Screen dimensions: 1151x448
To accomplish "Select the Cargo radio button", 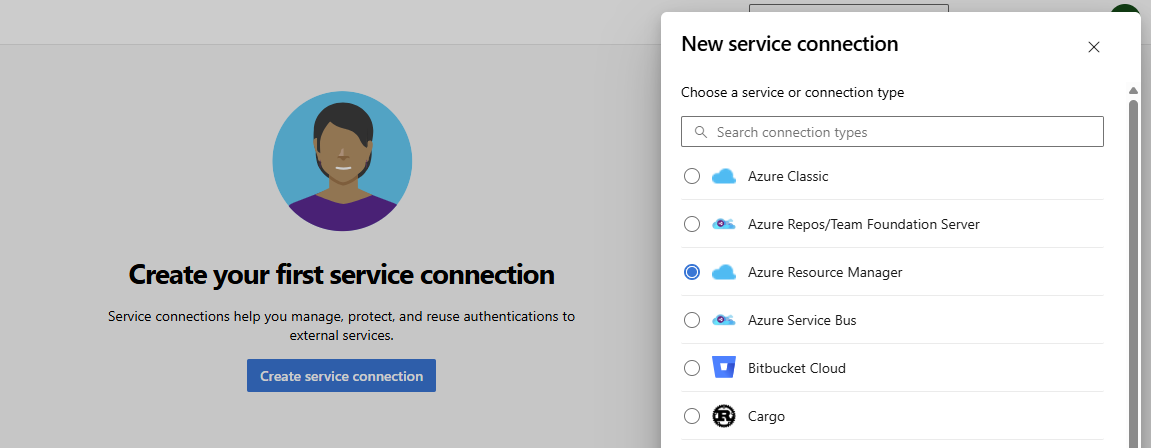I will coord(691,416).
